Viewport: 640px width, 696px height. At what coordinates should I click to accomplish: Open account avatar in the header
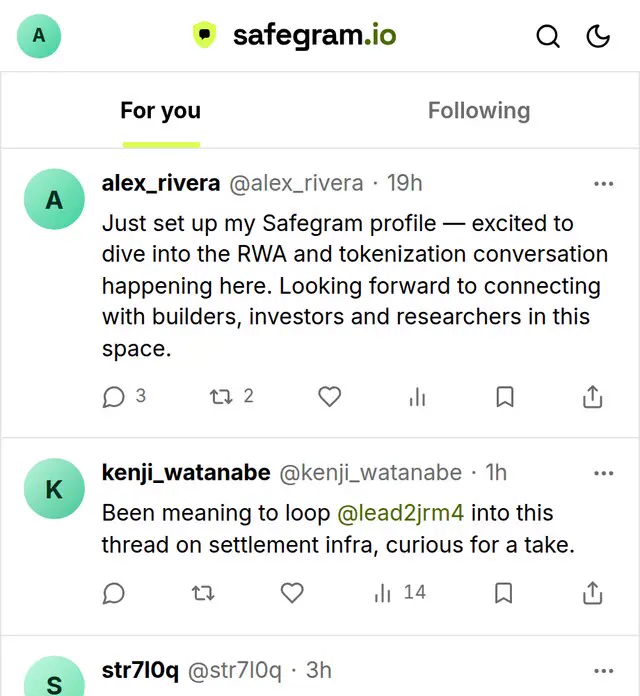[x=39, y=36]
